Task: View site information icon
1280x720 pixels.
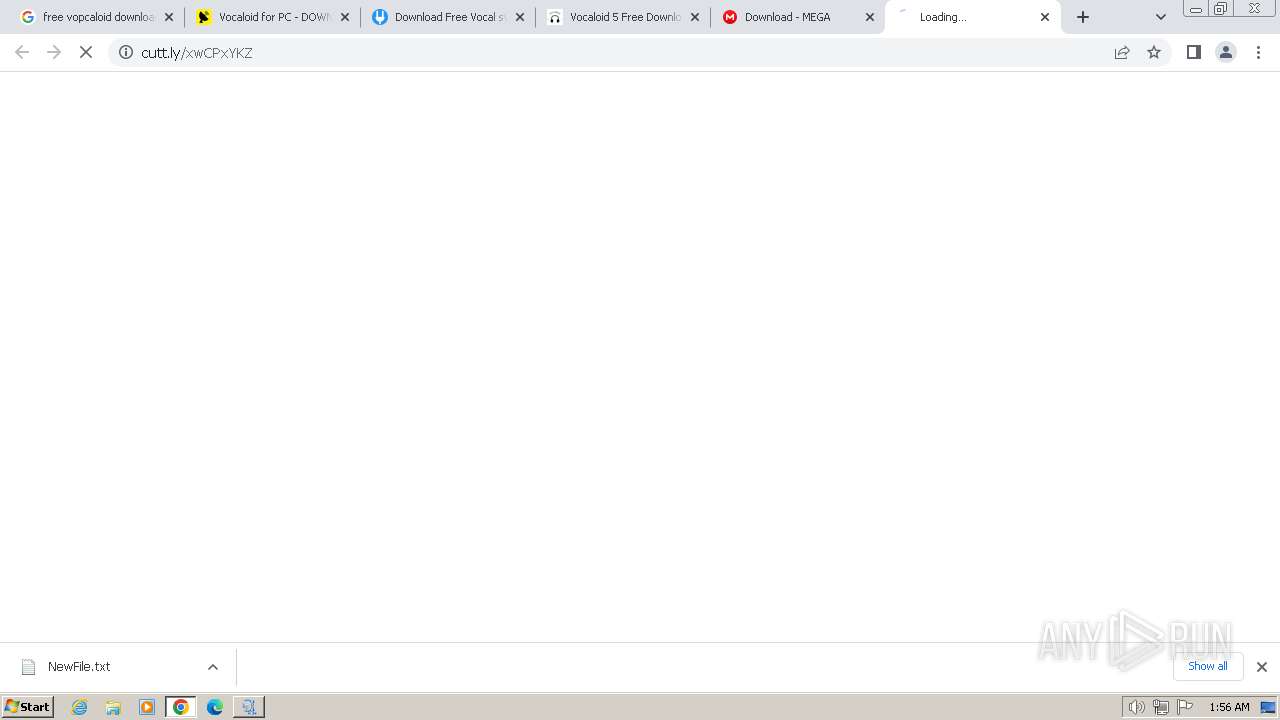Action: [x=126, y=52]
